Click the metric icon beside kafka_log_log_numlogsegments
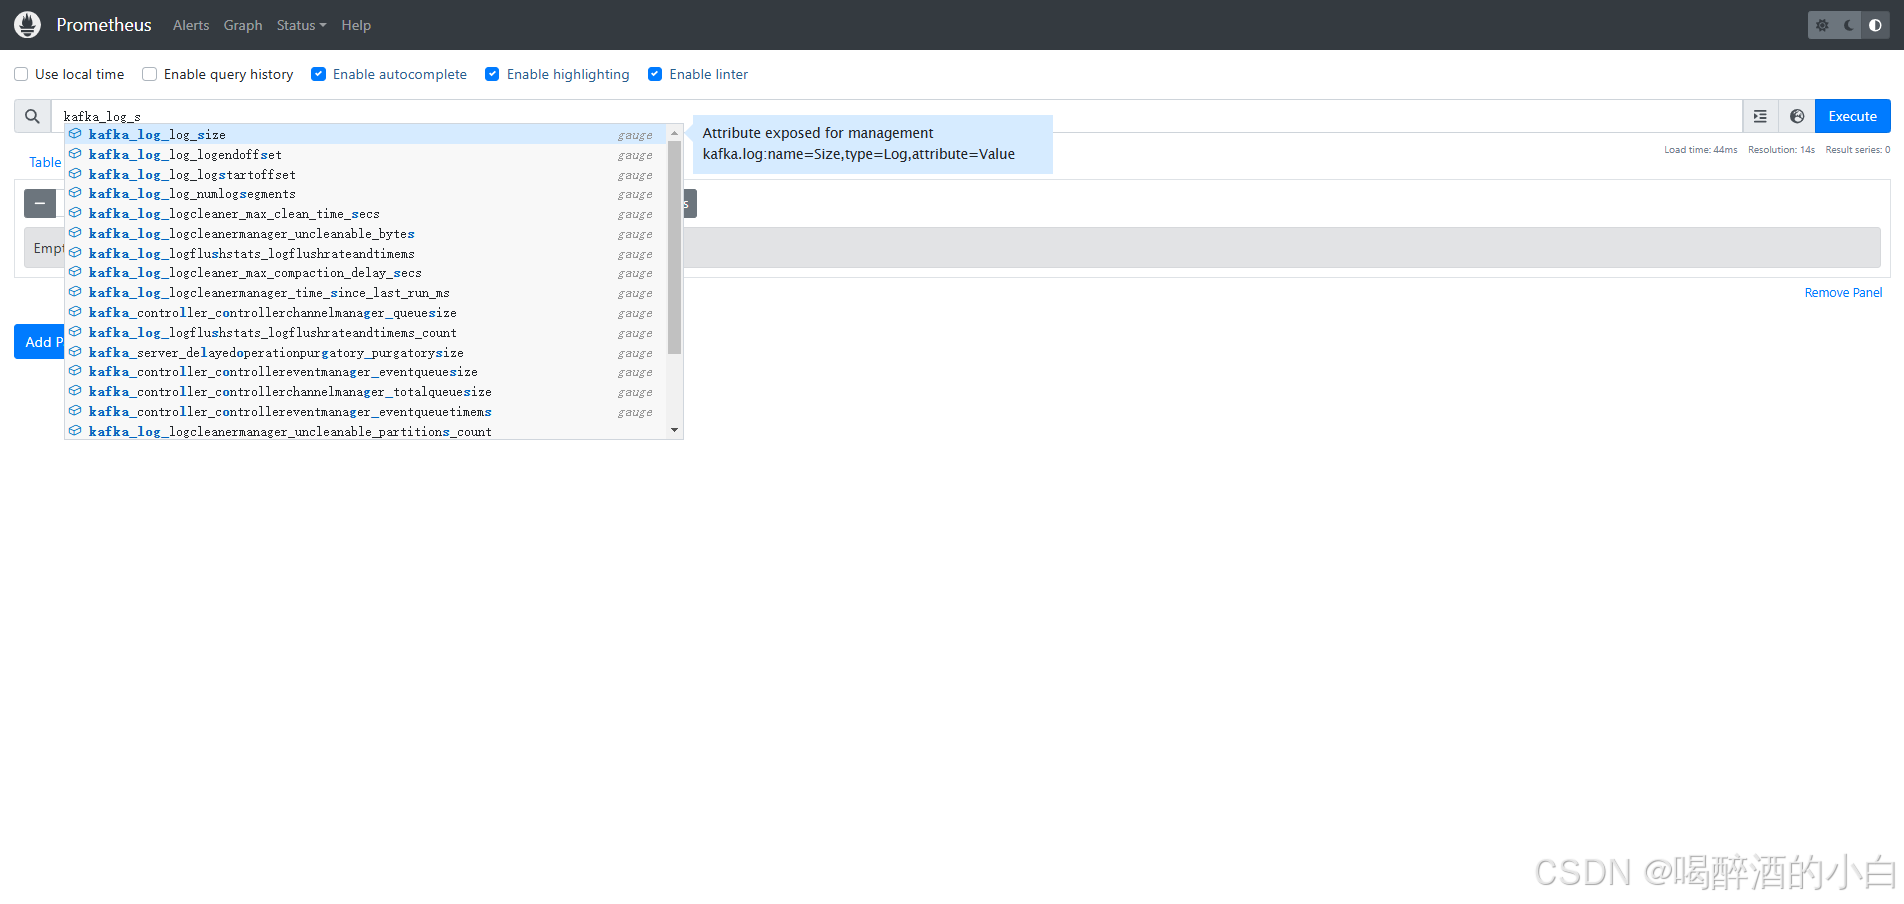Screen dimensions: 1904x904 click(x=75, y=193)
